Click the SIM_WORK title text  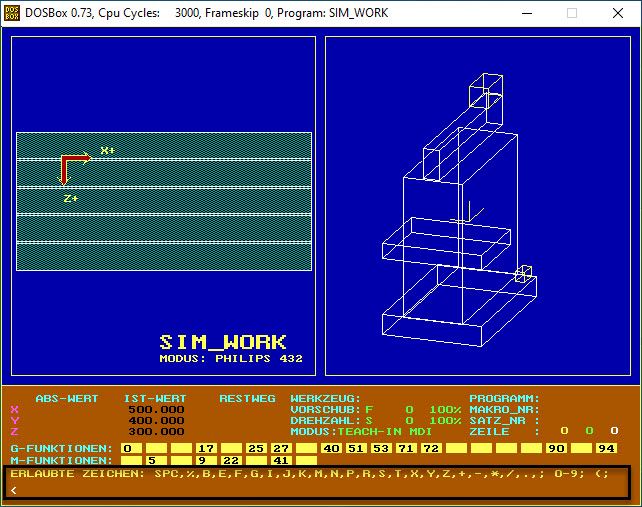point(223,342)
